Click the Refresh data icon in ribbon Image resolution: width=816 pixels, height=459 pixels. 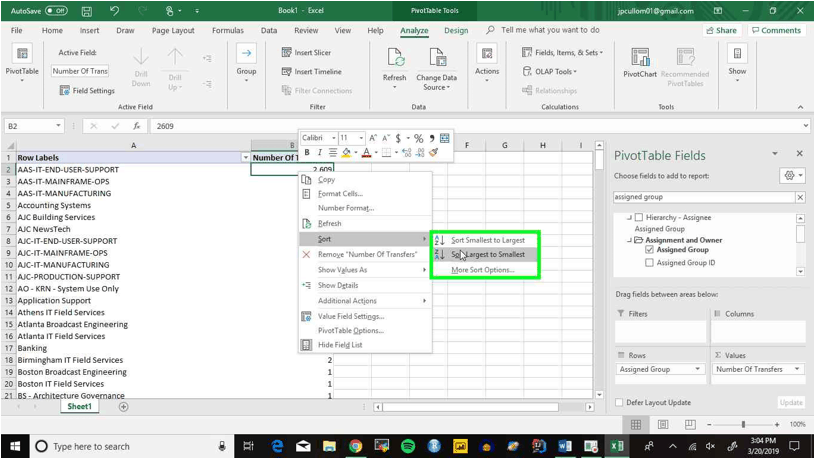pos(394,58)
